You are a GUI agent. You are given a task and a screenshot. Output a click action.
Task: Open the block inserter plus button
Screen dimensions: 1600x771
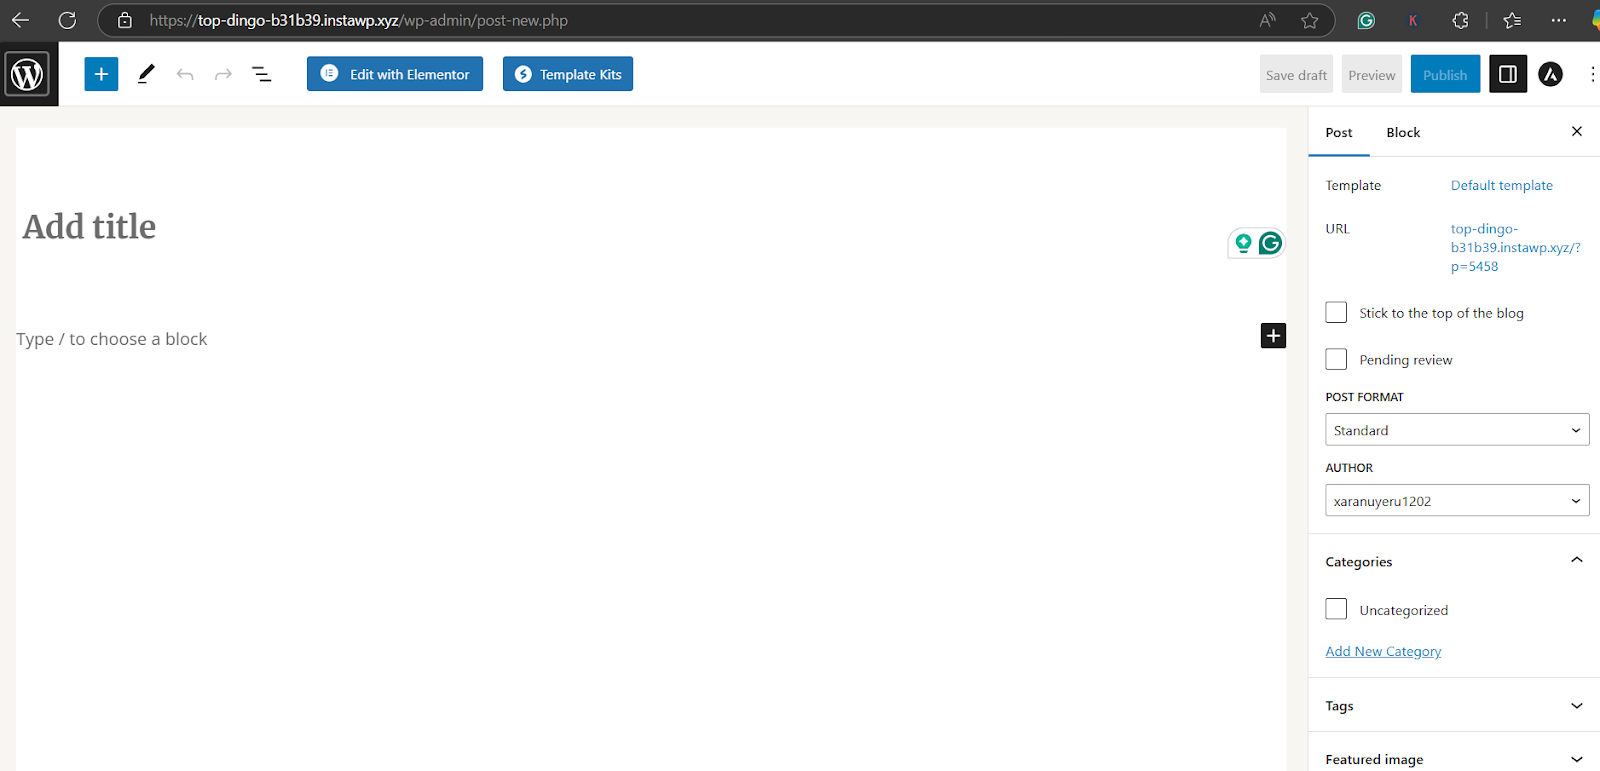click(x=101, y=74)
